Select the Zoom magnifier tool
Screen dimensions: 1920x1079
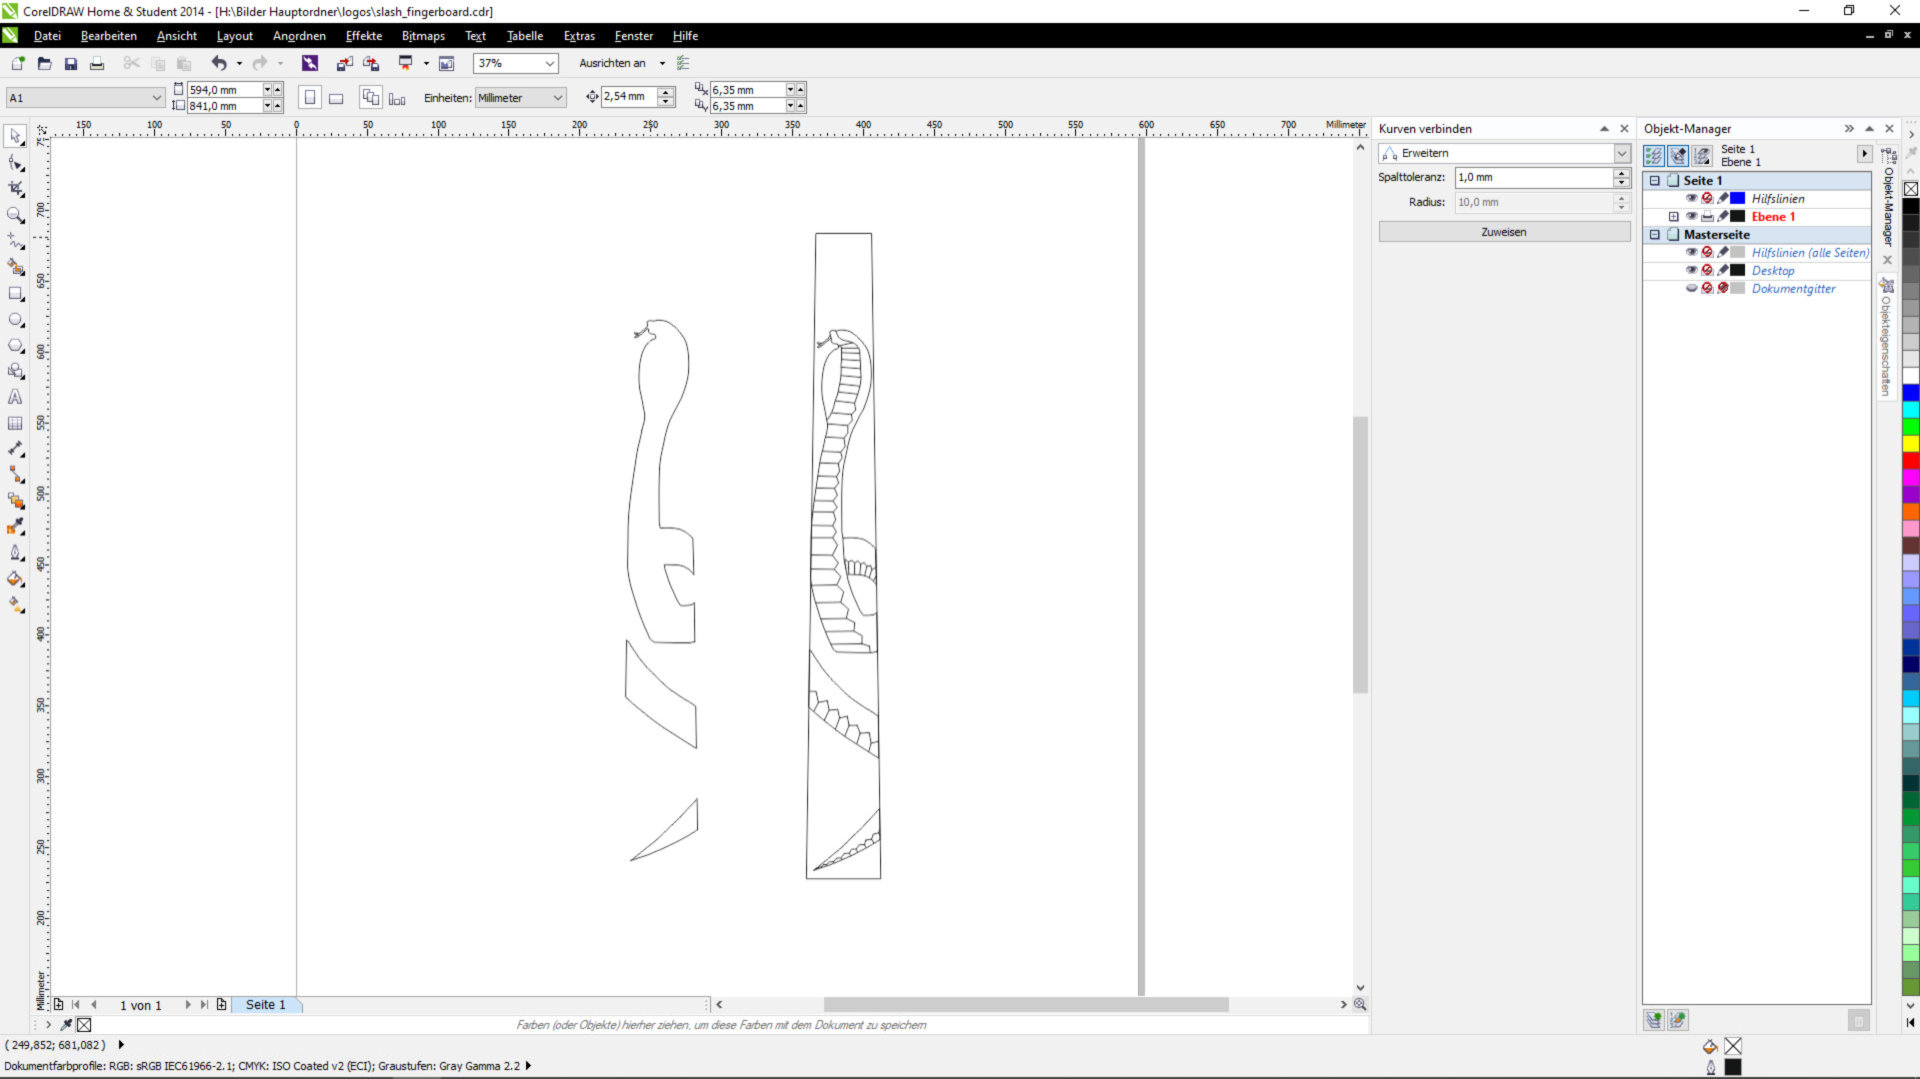point(15,215)
